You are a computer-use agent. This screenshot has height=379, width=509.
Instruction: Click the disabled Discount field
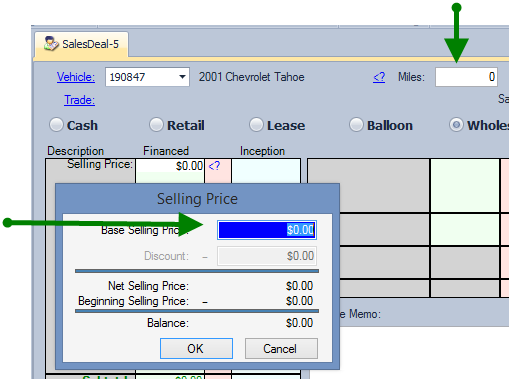[267, 256]
